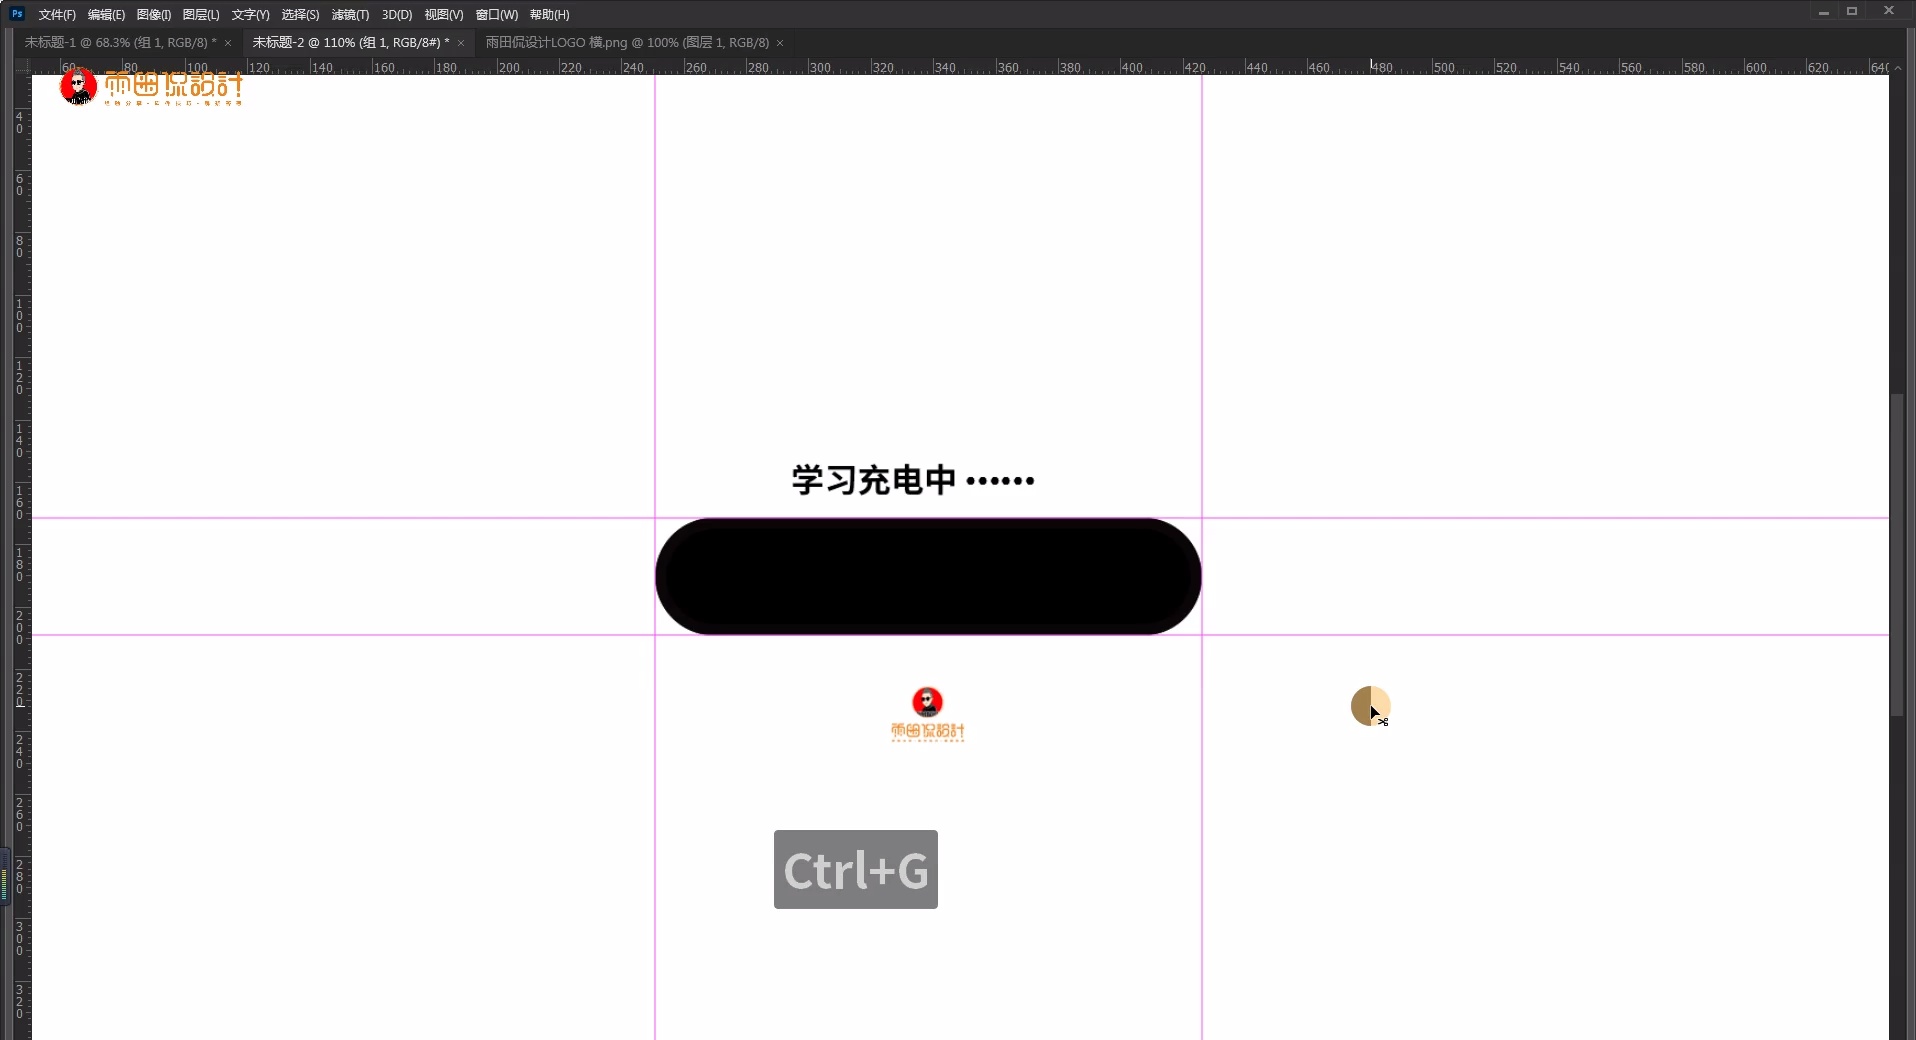Open the 滤镜(T) Filter menu

[348, 14]
